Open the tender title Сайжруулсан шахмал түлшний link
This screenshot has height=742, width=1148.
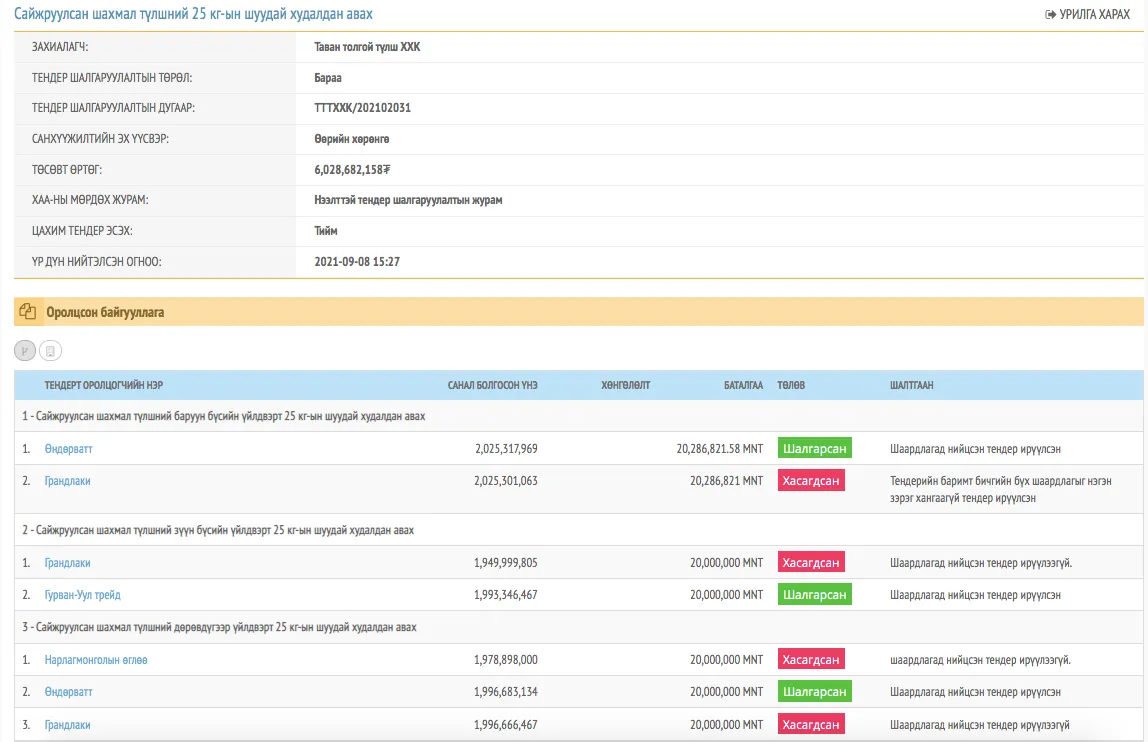pyautogui.click(x=193, y=14)
